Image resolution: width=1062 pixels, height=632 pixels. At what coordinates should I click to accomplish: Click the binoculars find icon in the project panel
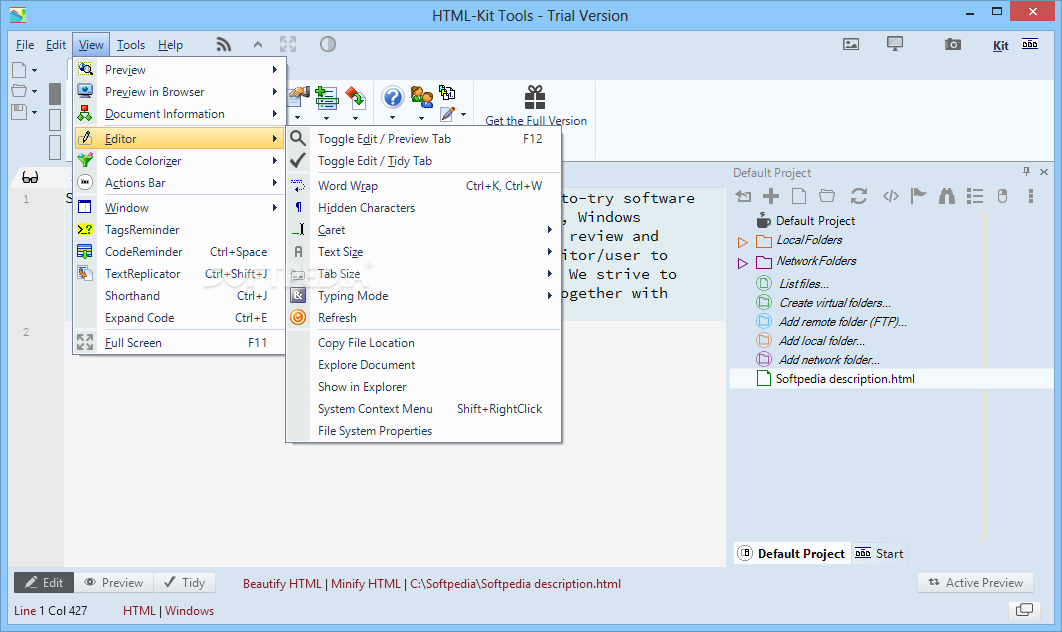coord(947,196)
